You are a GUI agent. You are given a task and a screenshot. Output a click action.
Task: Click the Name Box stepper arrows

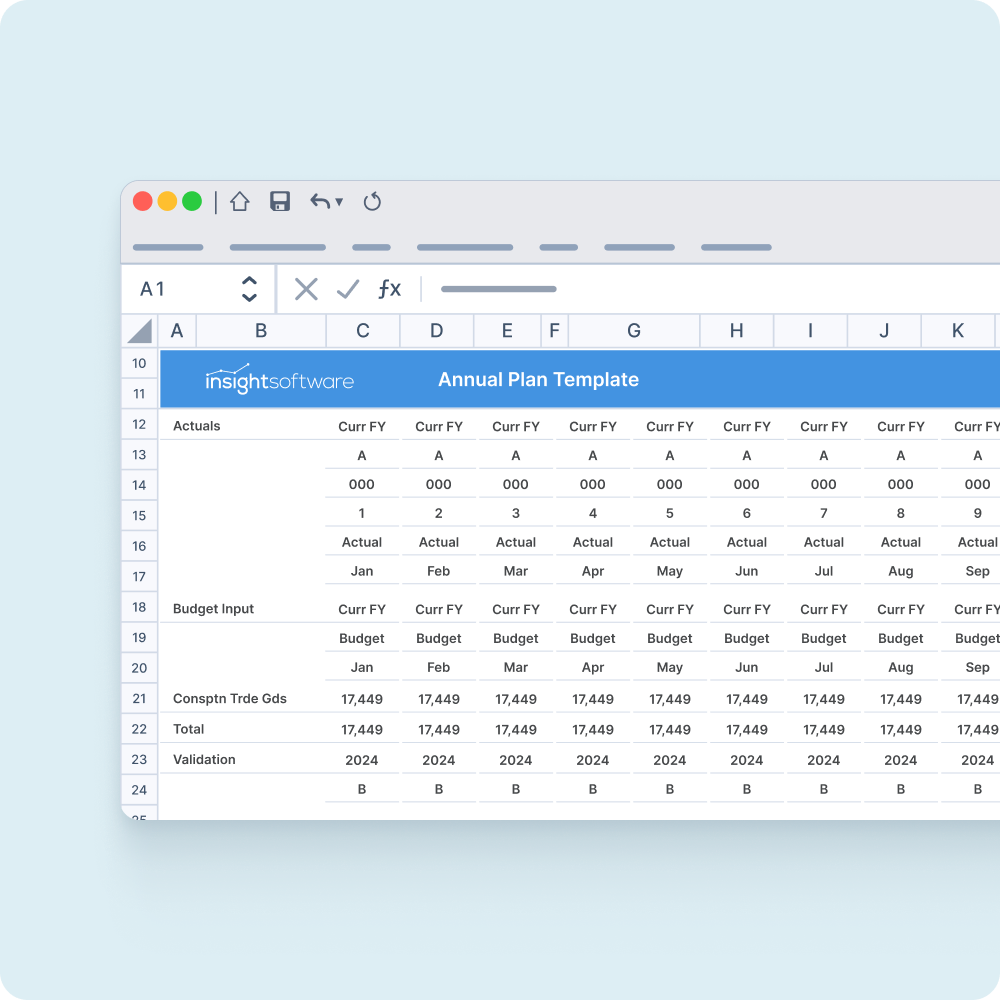coord(250,289)
